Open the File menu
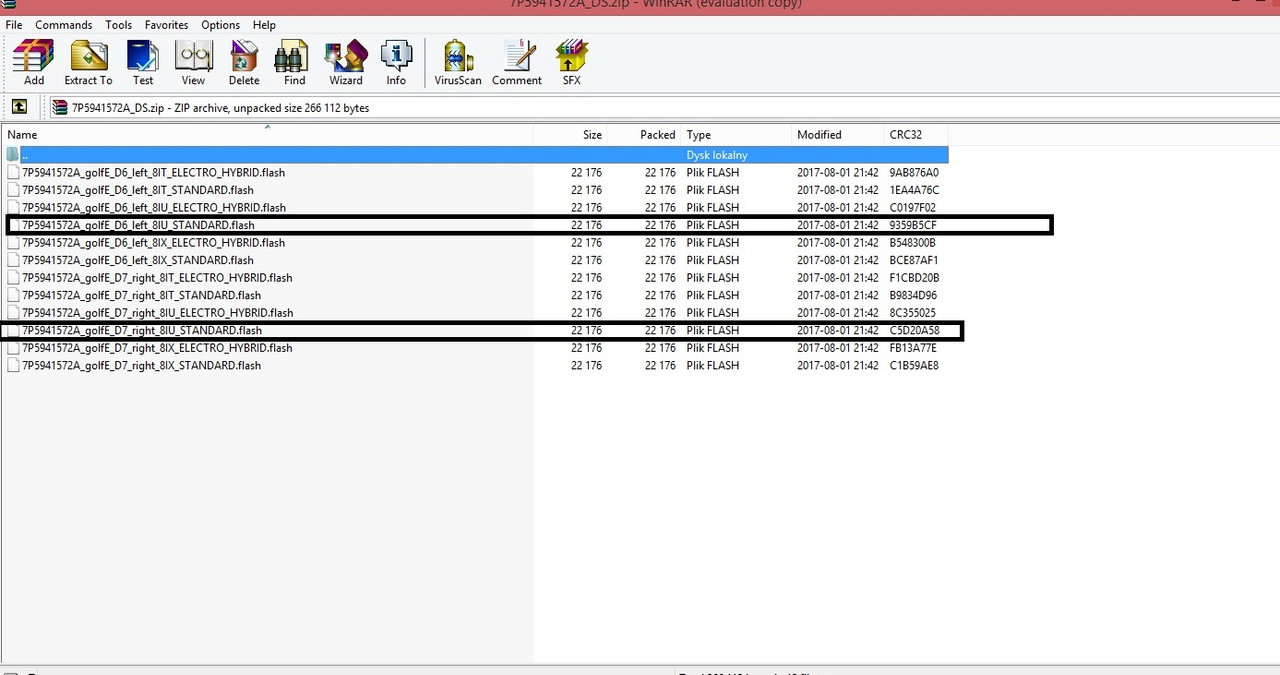1280x675 pixels. click(x=14, y=25)
